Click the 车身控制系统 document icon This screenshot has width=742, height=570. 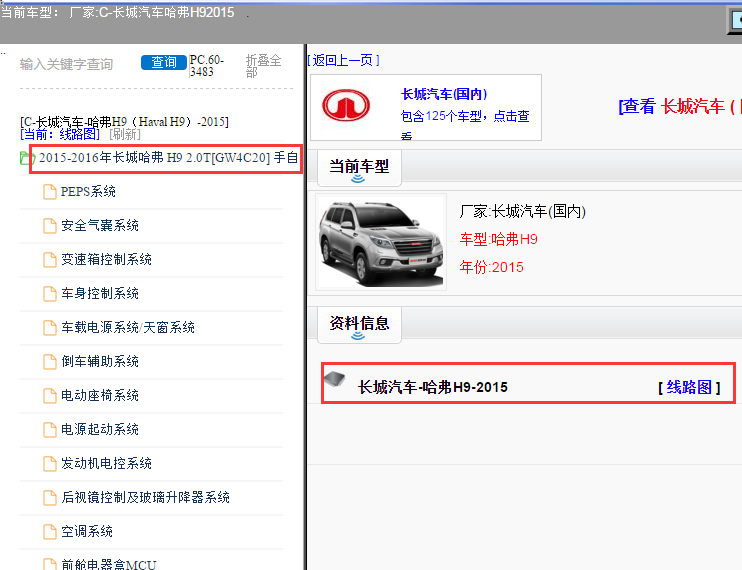[x=50, y=294]
